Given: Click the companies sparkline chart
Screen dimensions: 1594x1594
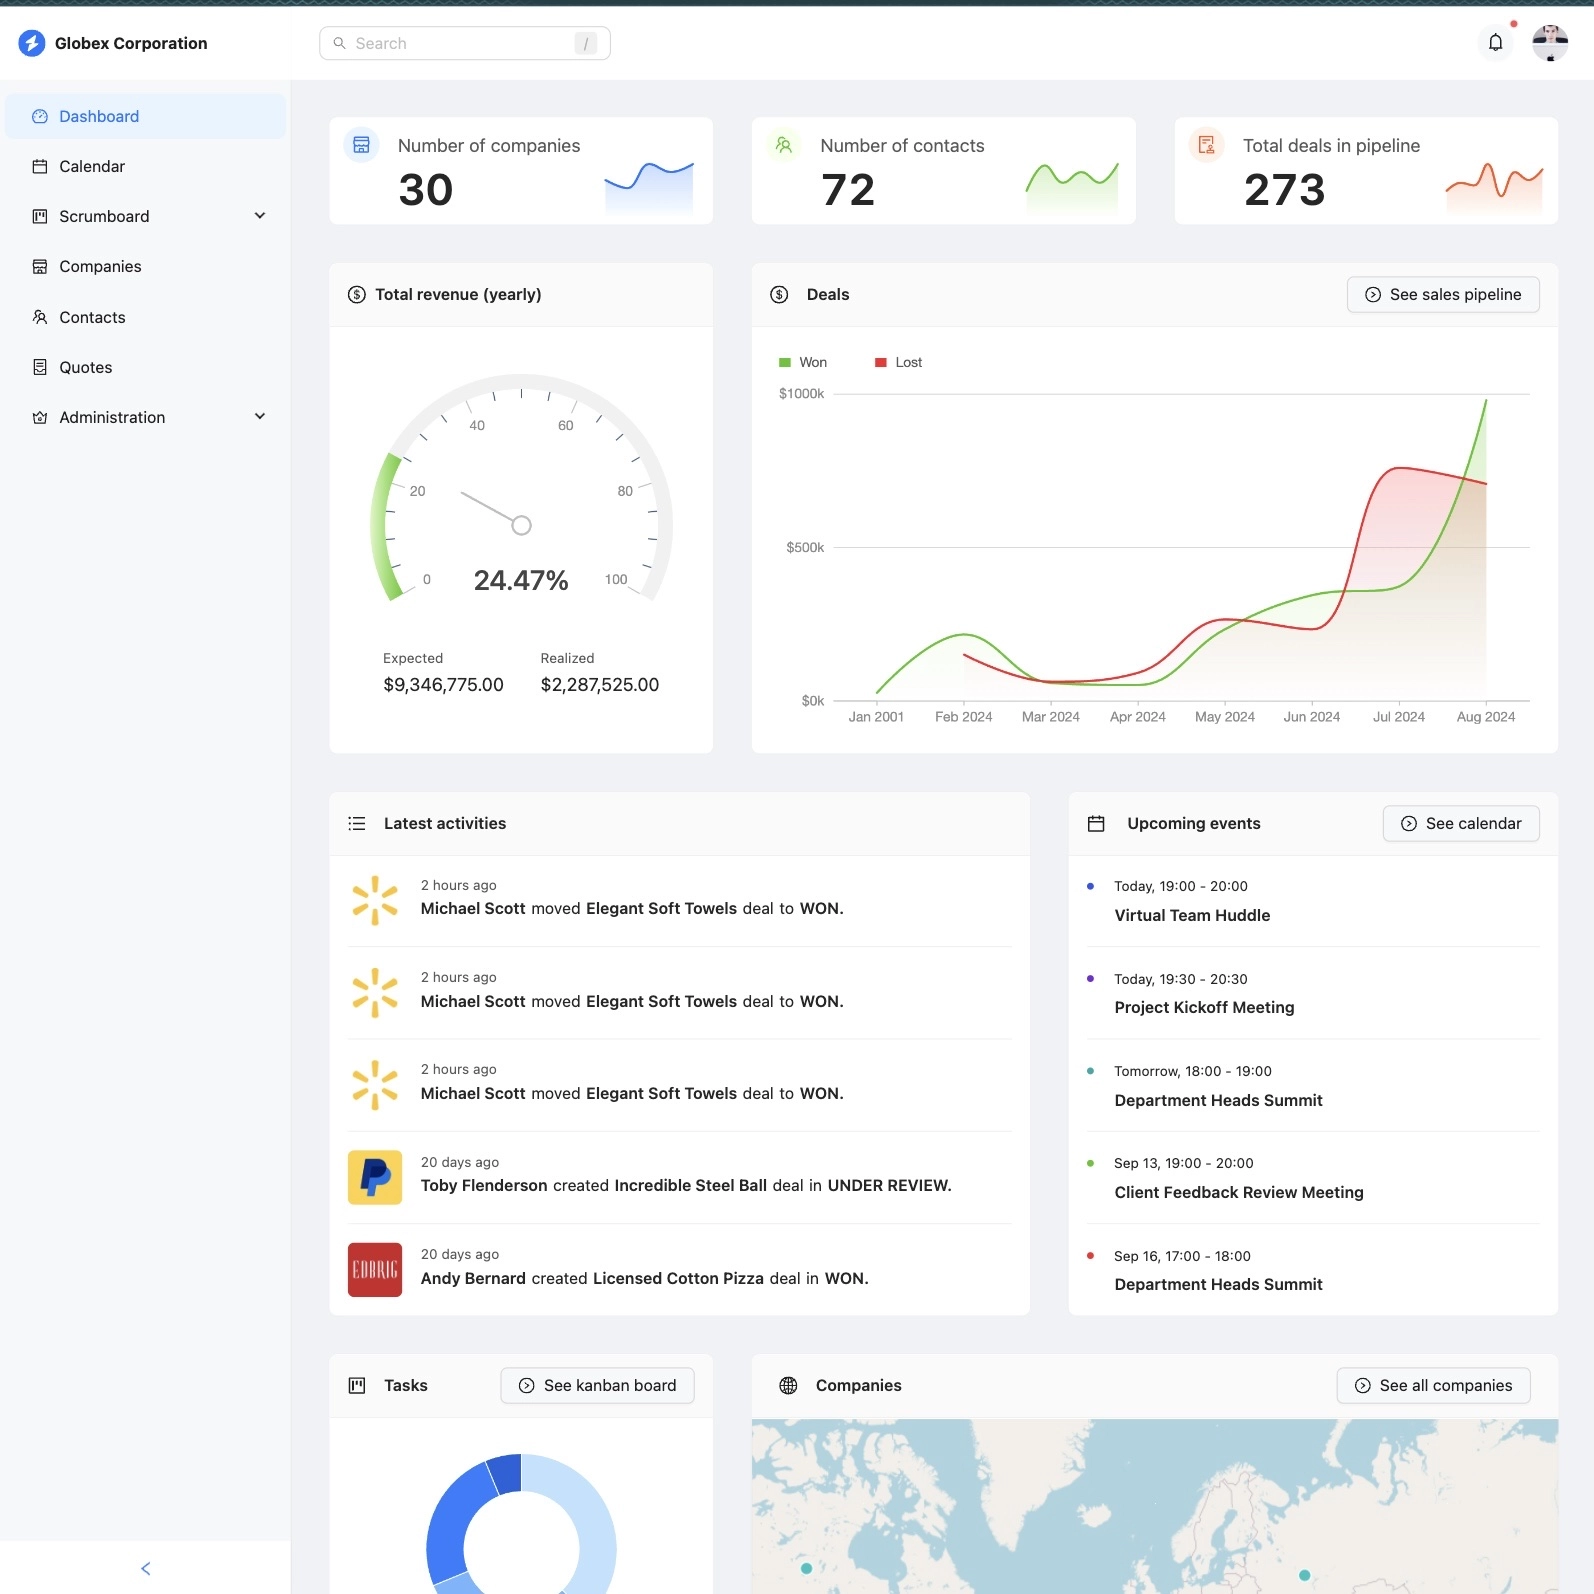Looking at the screenshot, I should [x=649, y=187].
